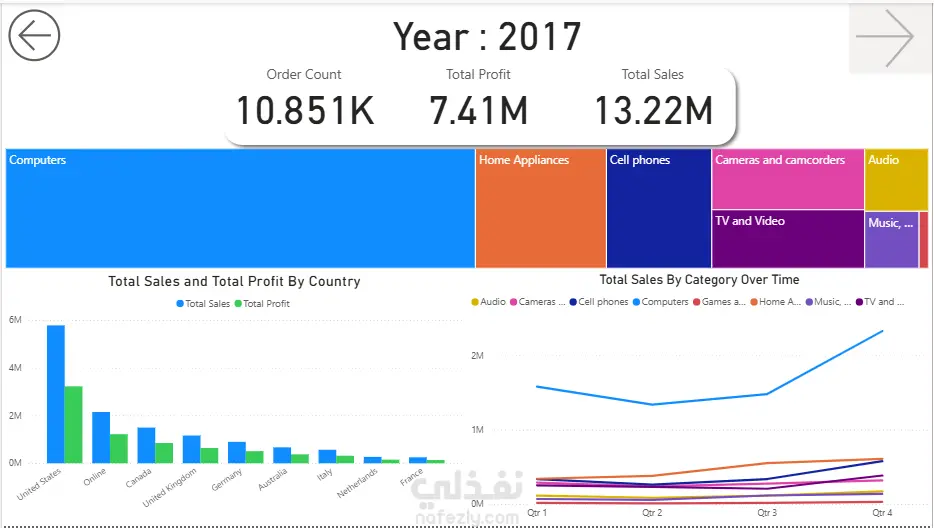Click the Total Sales value 13.22M

point(653,111)
